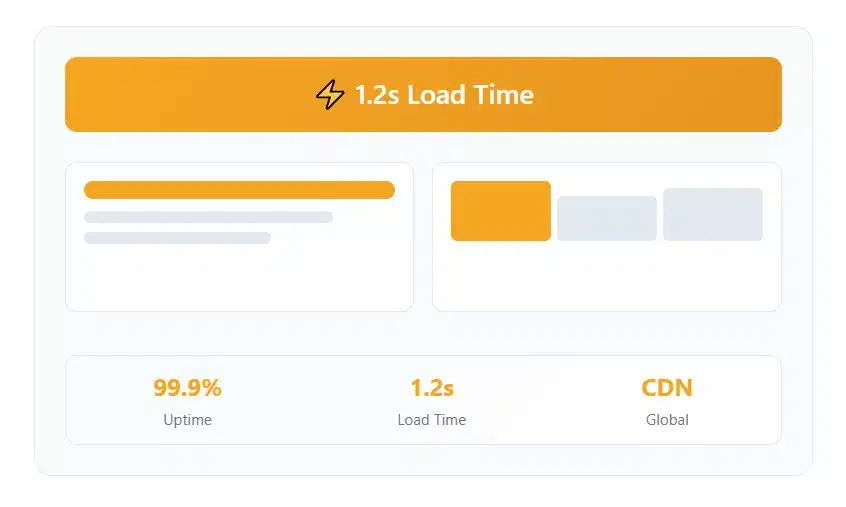This screenshot has height=507, width=846.
Task: Click empty area of right blocks card
Action: [606, 278]
